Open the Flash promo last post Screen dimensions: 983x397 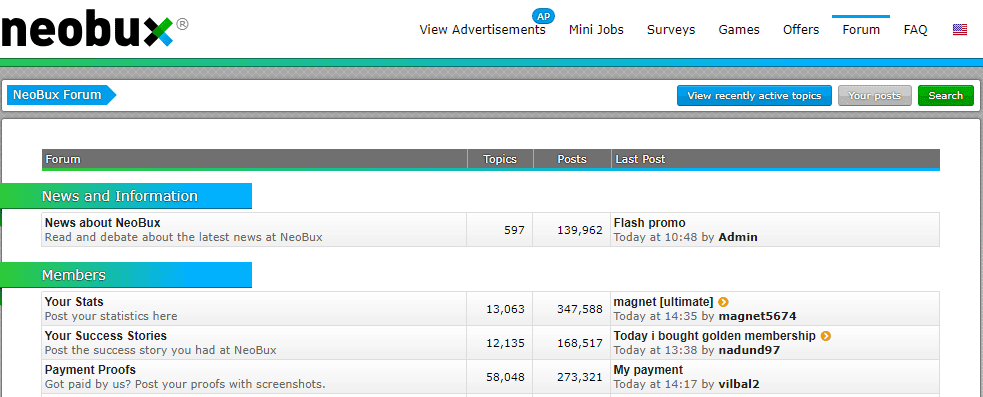(649, 223)
